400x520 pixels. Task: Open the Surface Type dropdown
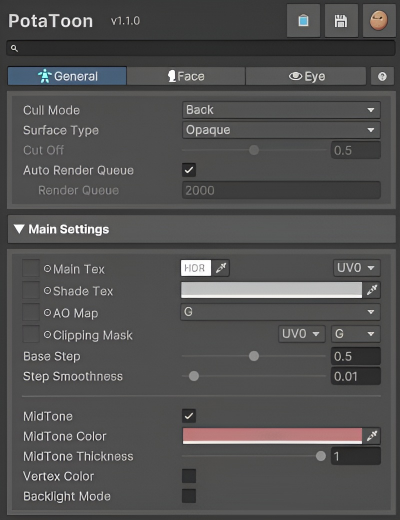281,130
